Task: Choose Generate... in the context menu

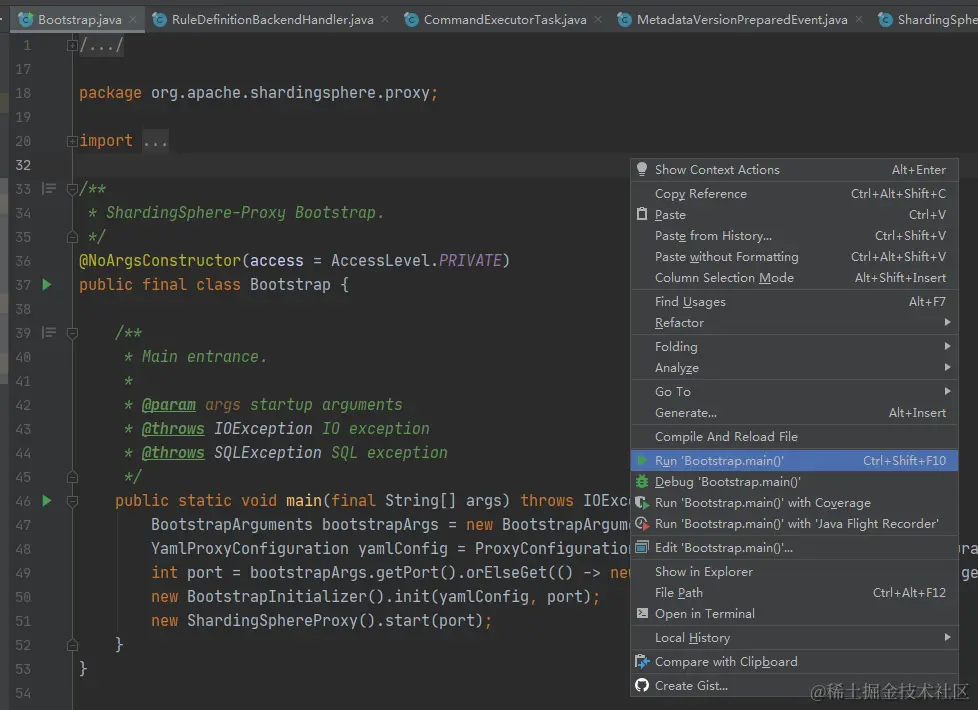Action: click(794, 412)
